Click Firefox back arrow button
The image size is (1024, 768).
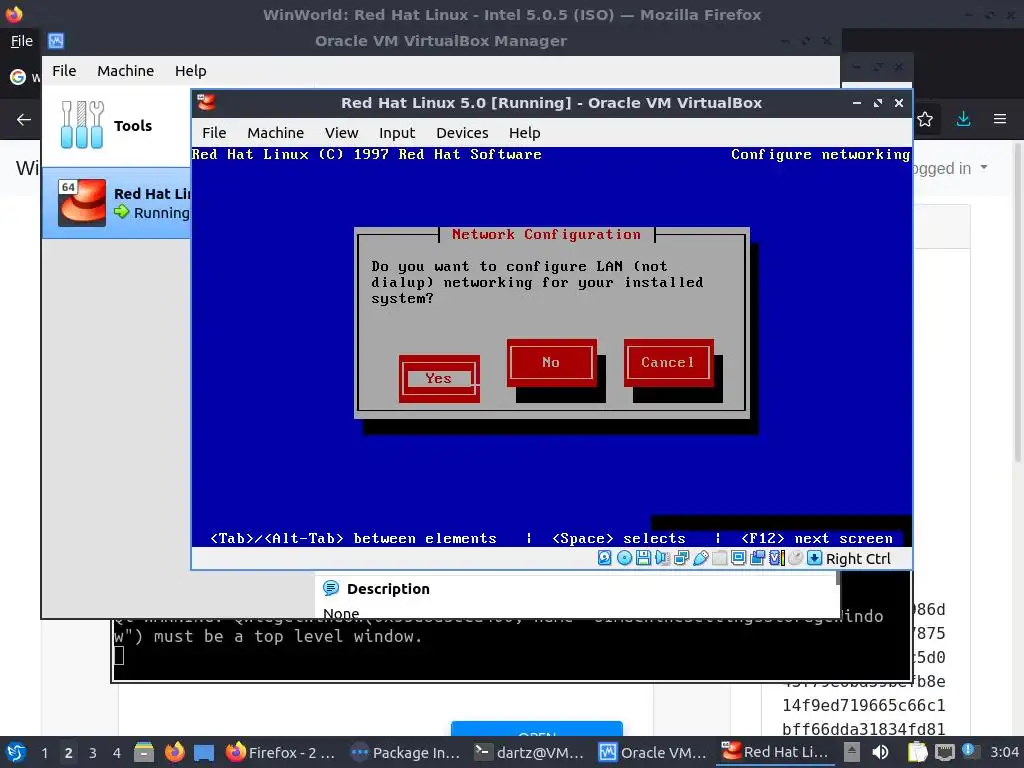tap(24, 120)
